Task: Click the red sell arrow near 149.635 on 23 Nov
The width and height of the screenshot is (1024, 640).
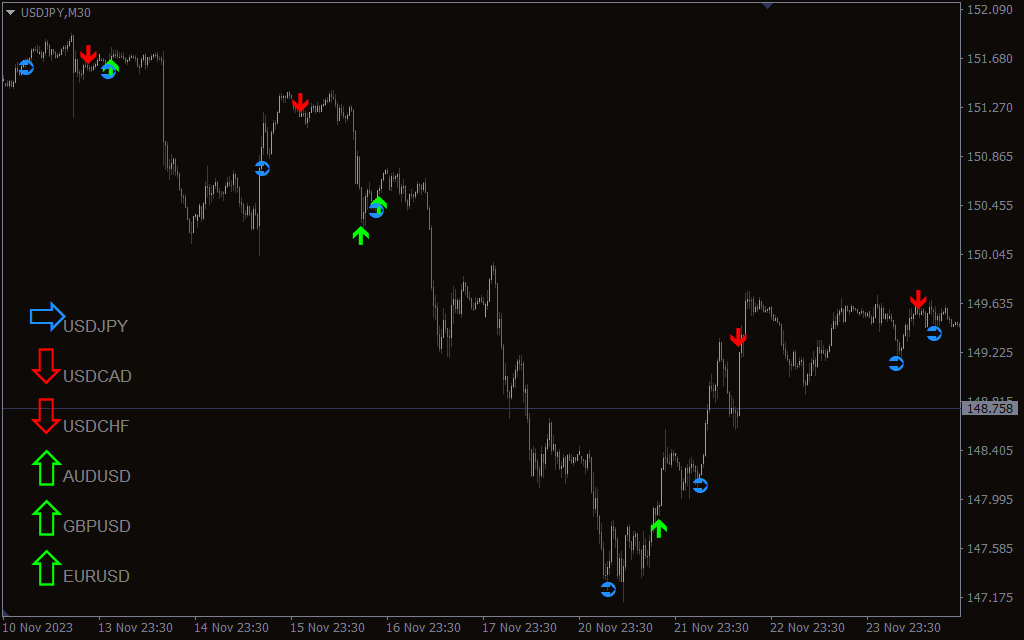Action: coord(918,299)
